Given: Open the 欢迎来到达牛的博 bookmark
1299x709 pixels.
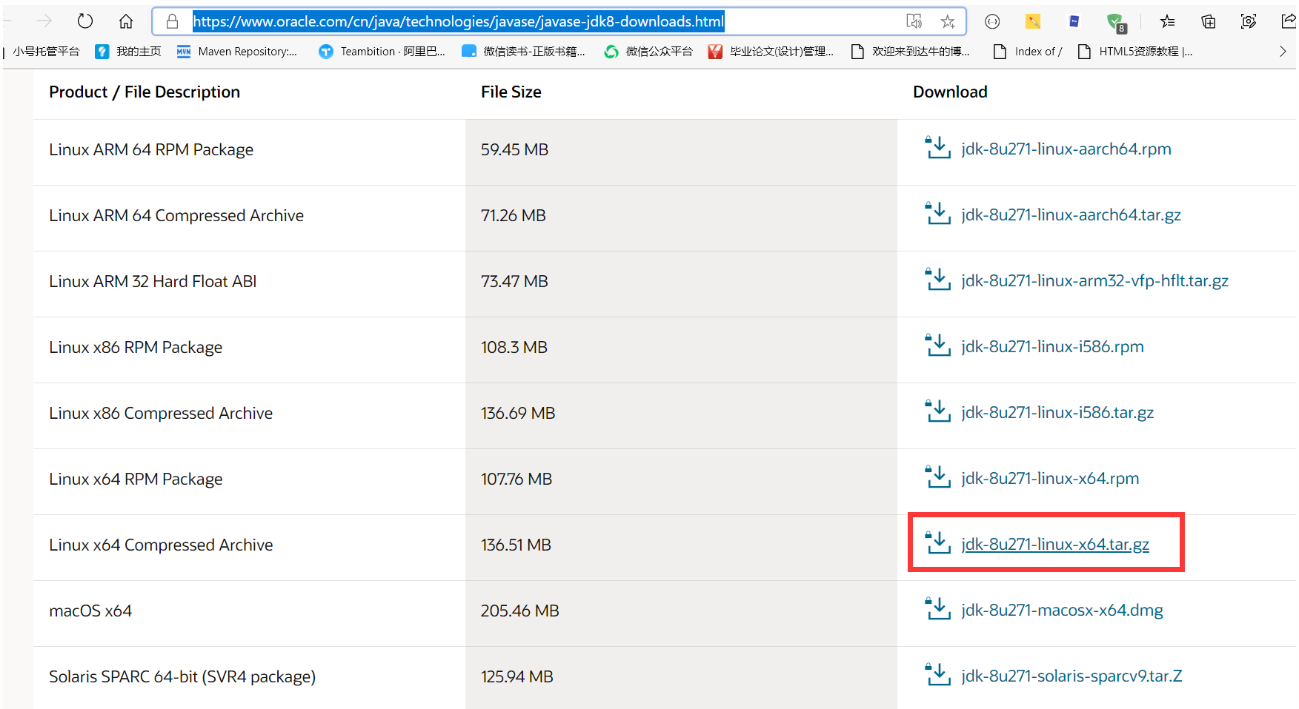Looking at the screenshot, I should tap(910, 52).
